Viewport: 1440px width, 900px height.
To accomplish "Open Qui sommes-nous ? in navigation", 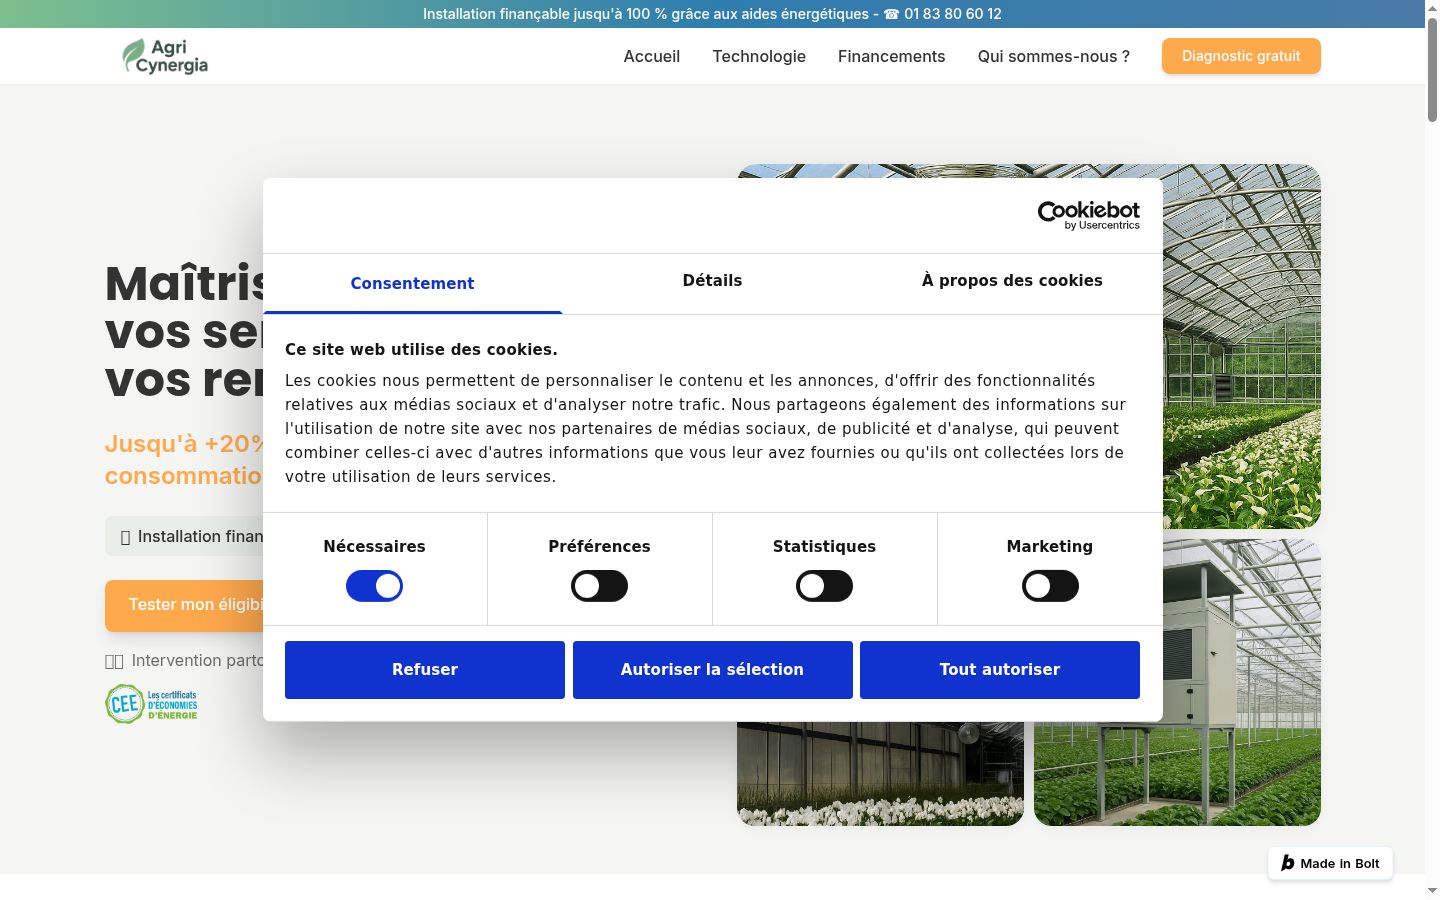I will point(1054,56).
